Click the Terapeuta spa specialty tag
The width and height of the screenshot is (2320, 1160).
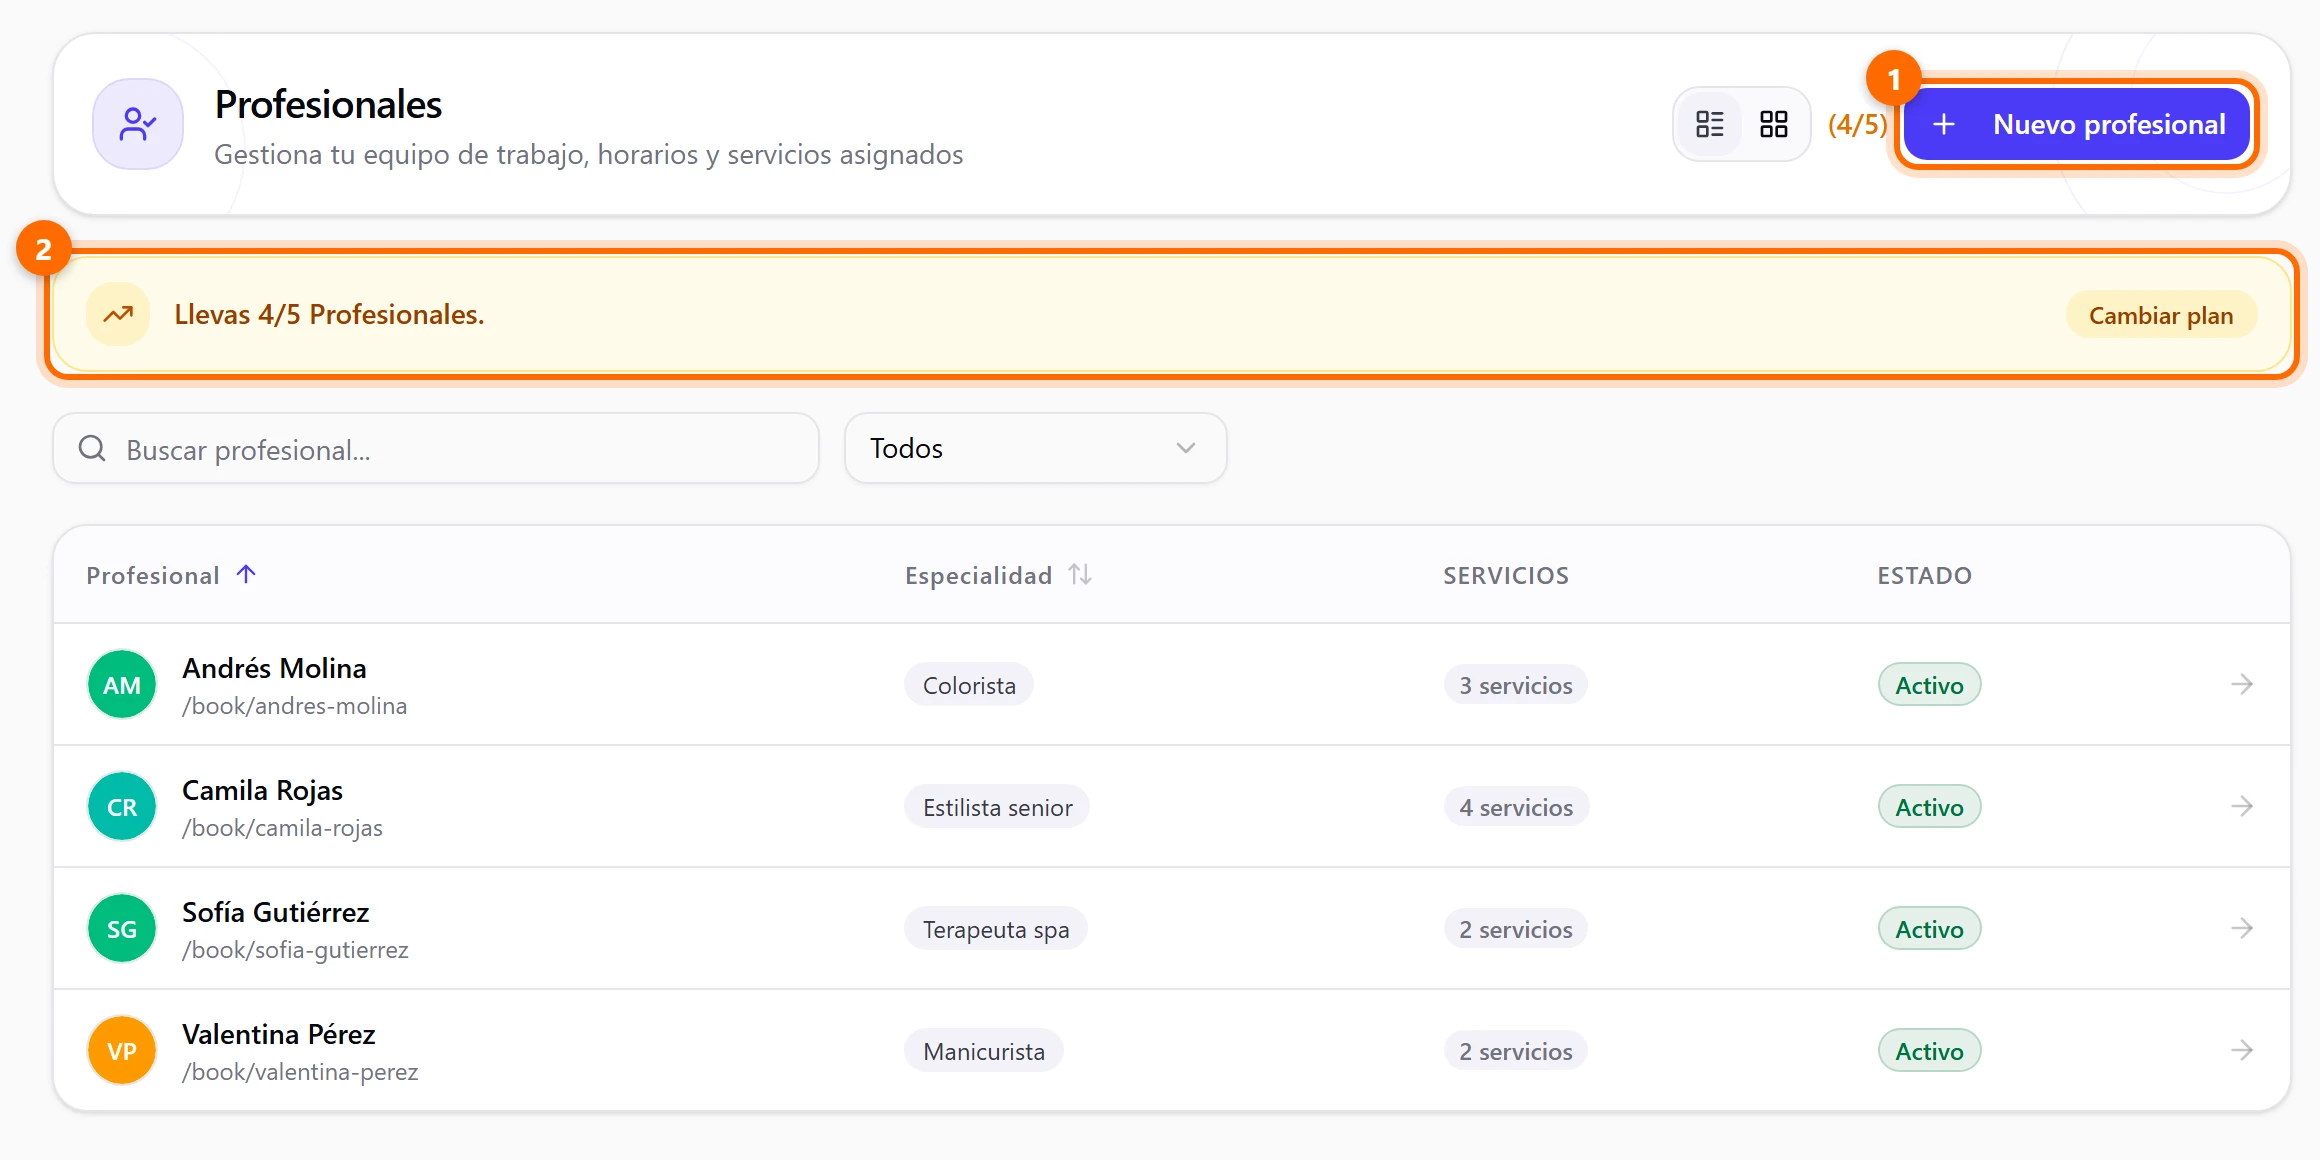coord(996,929)
